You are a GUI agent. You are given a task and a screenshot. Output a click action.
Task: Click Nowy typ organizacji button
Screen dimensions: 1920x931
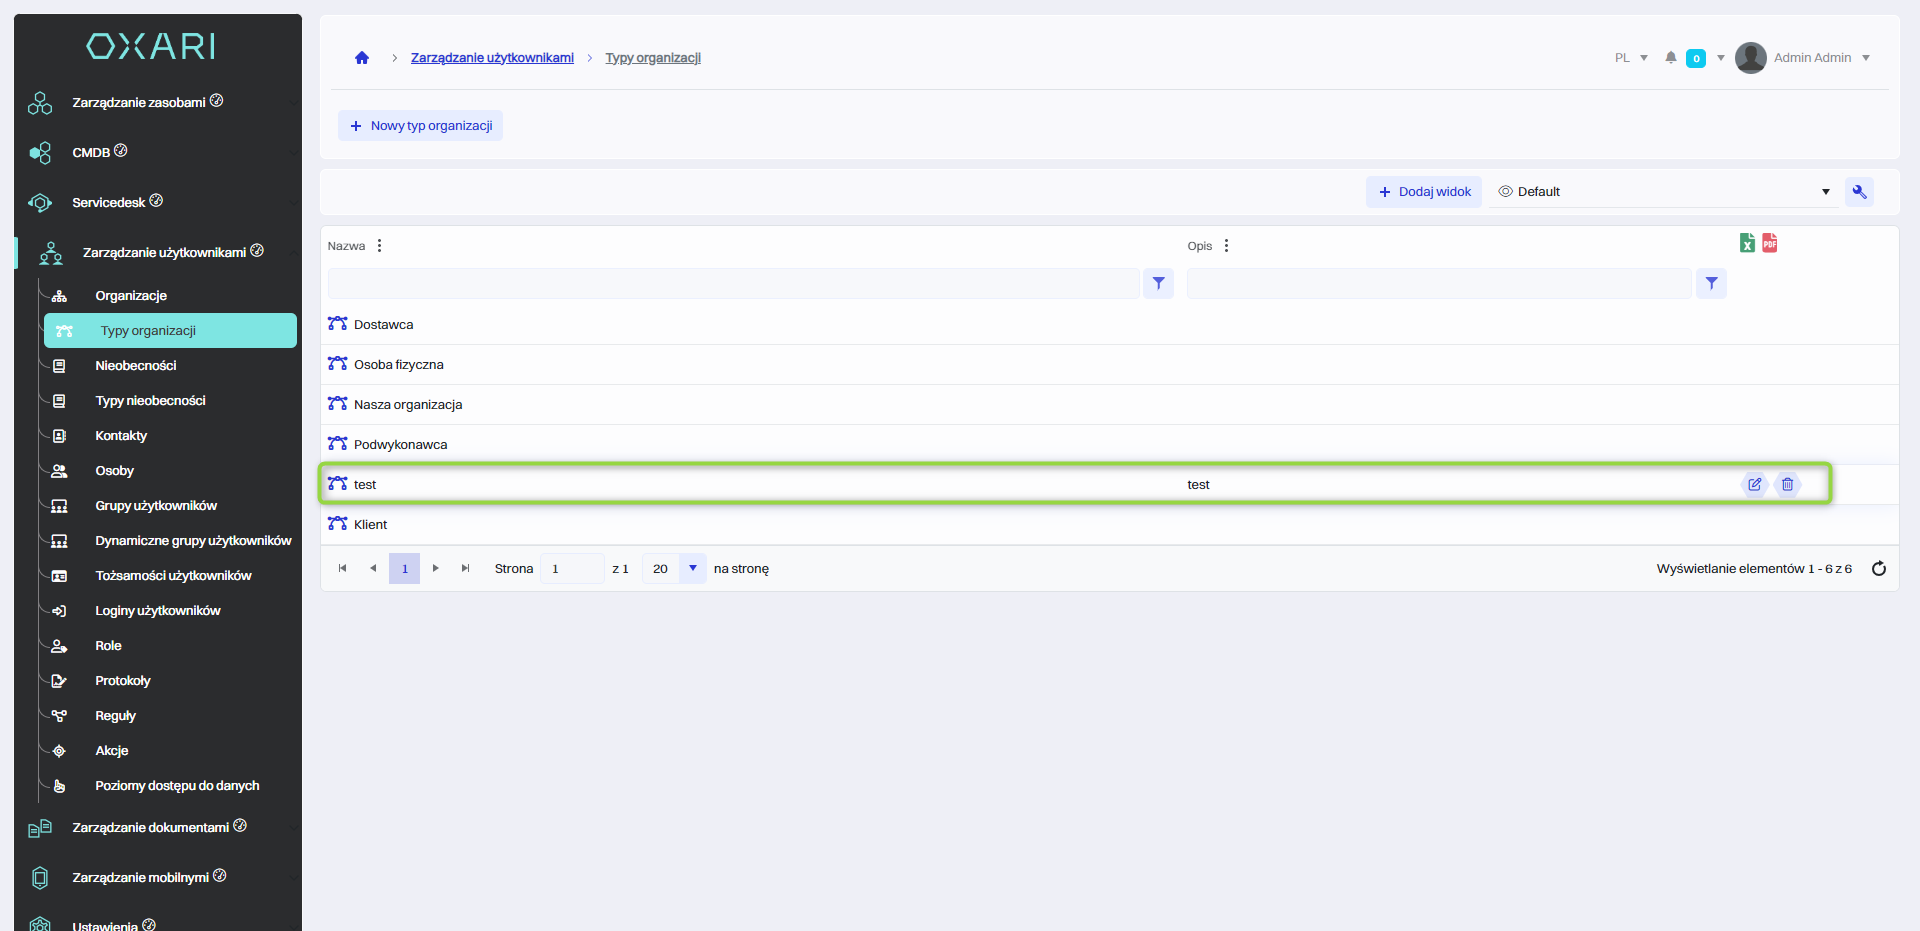(x=421, y=126)
